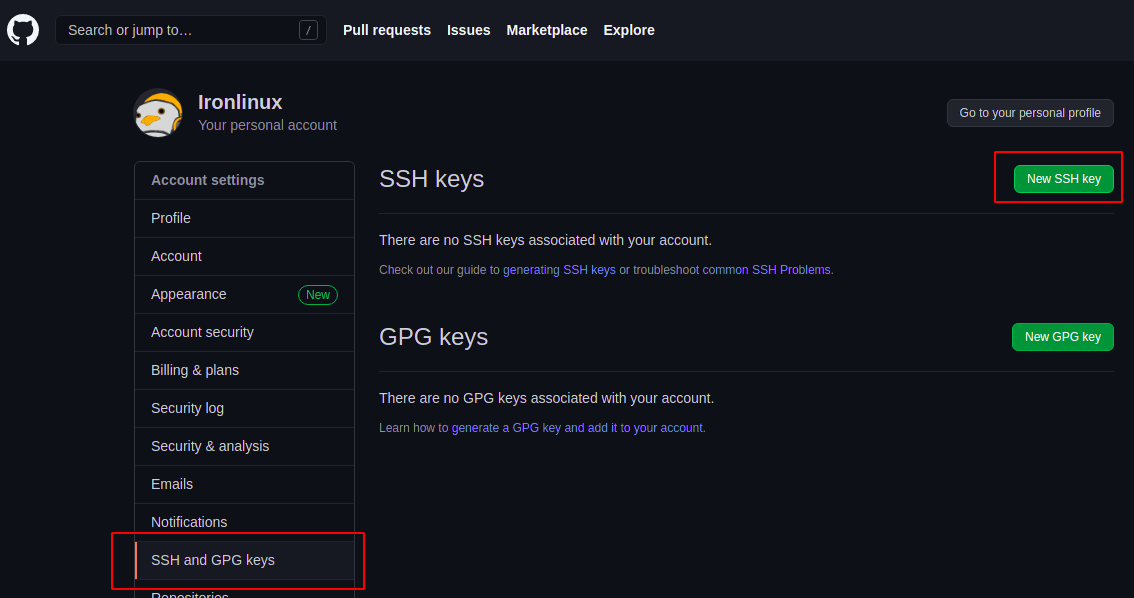The width and height of the screenshot is (1134, 598).
Task: Click the slash shortcut icon in search
Action: tap(308, 30)
